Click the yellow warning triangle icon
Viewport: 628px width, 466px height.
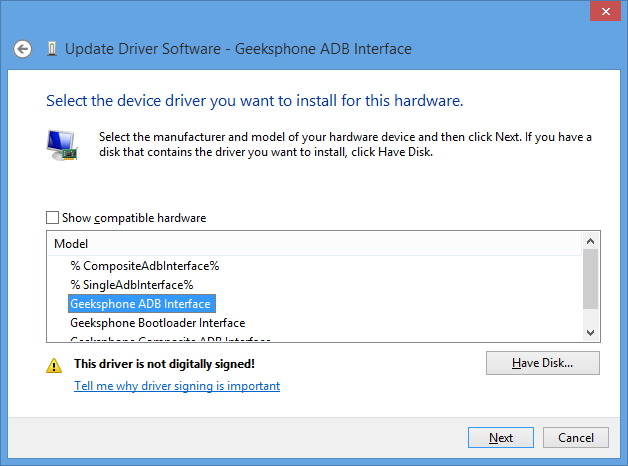54,365
